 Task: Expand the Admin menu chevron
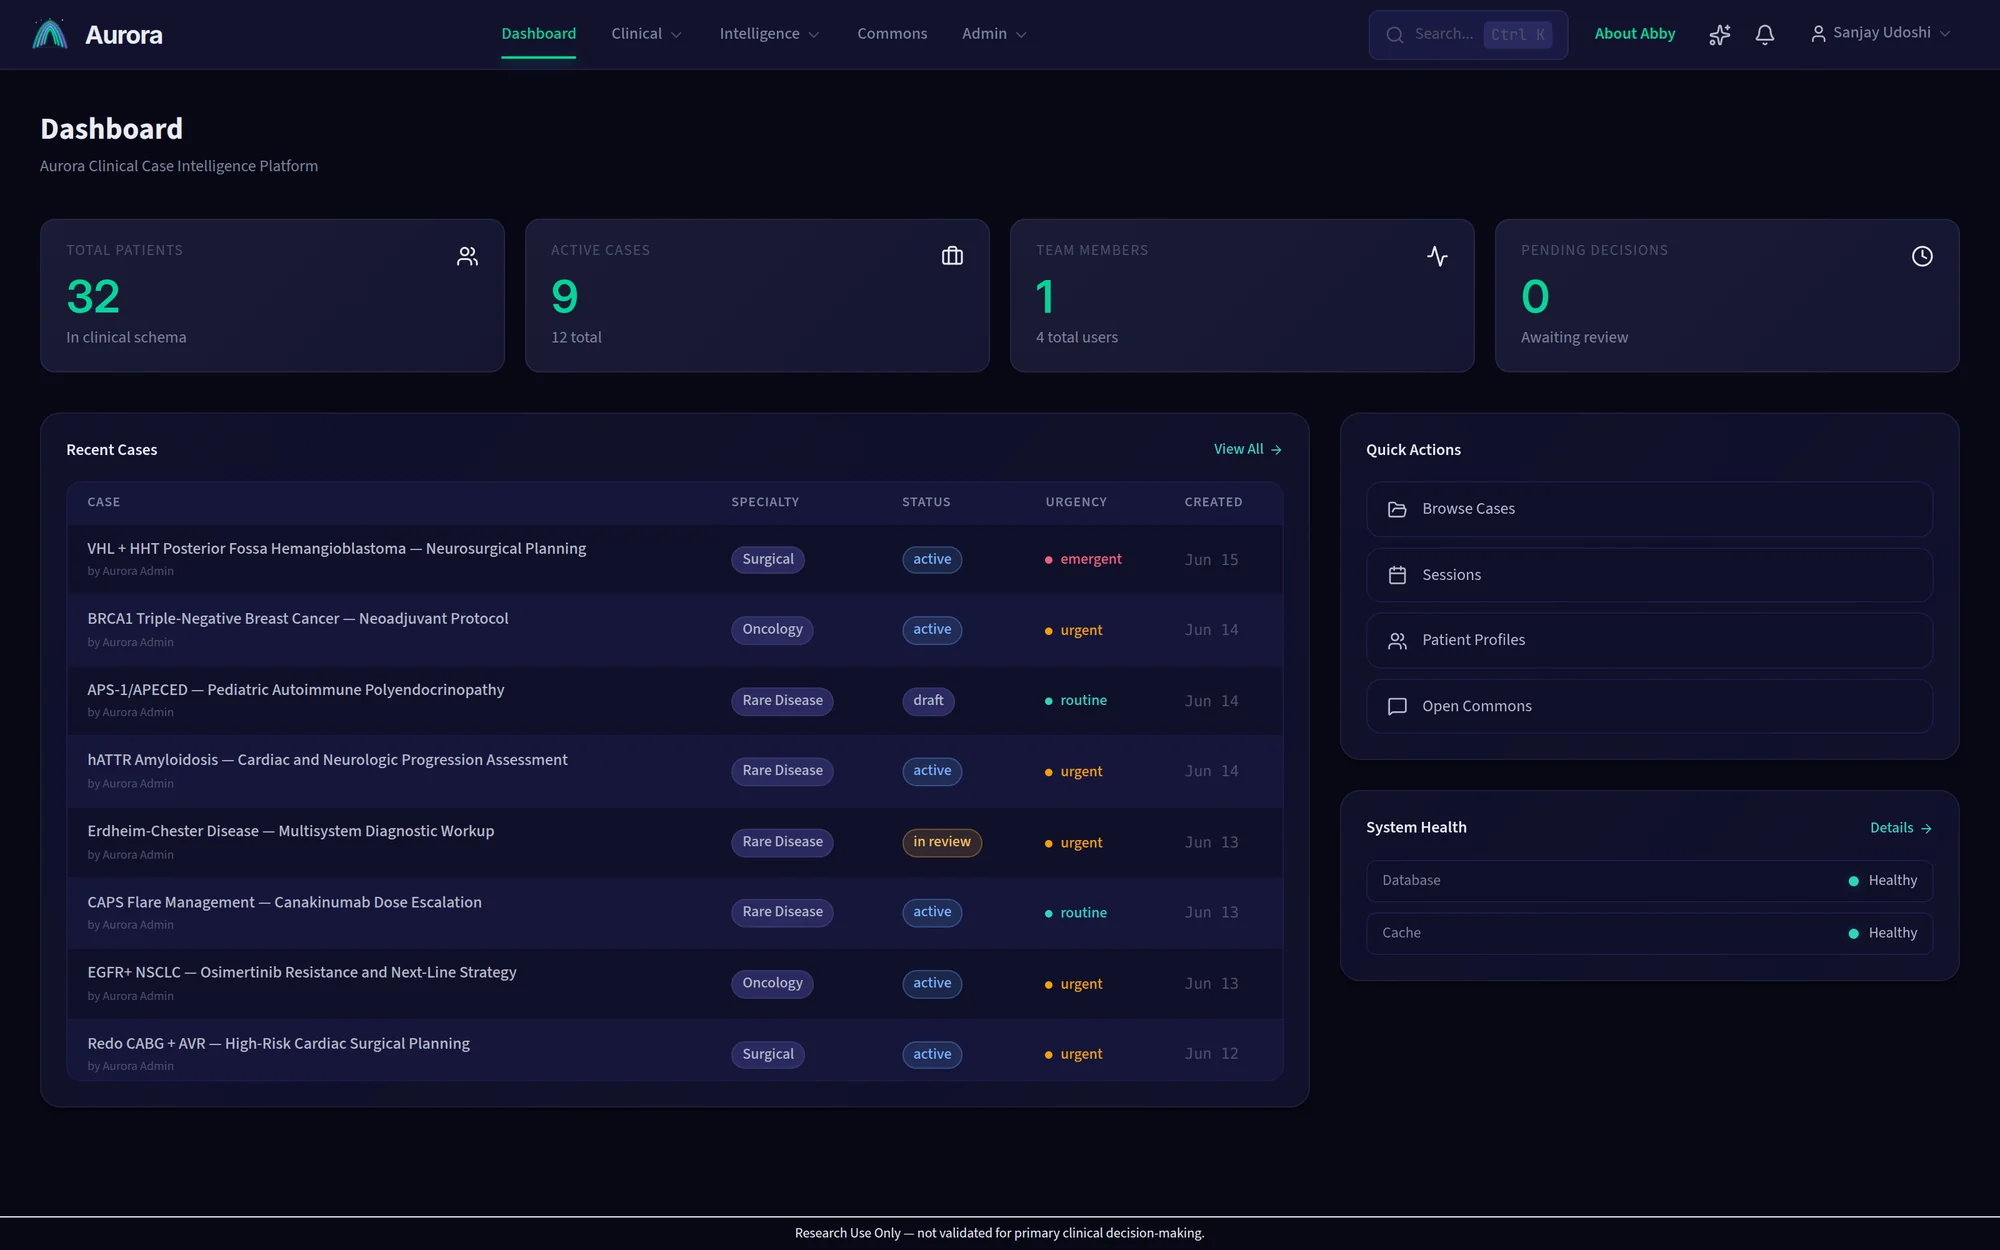pyautogui.click(x=1021, y=35)
